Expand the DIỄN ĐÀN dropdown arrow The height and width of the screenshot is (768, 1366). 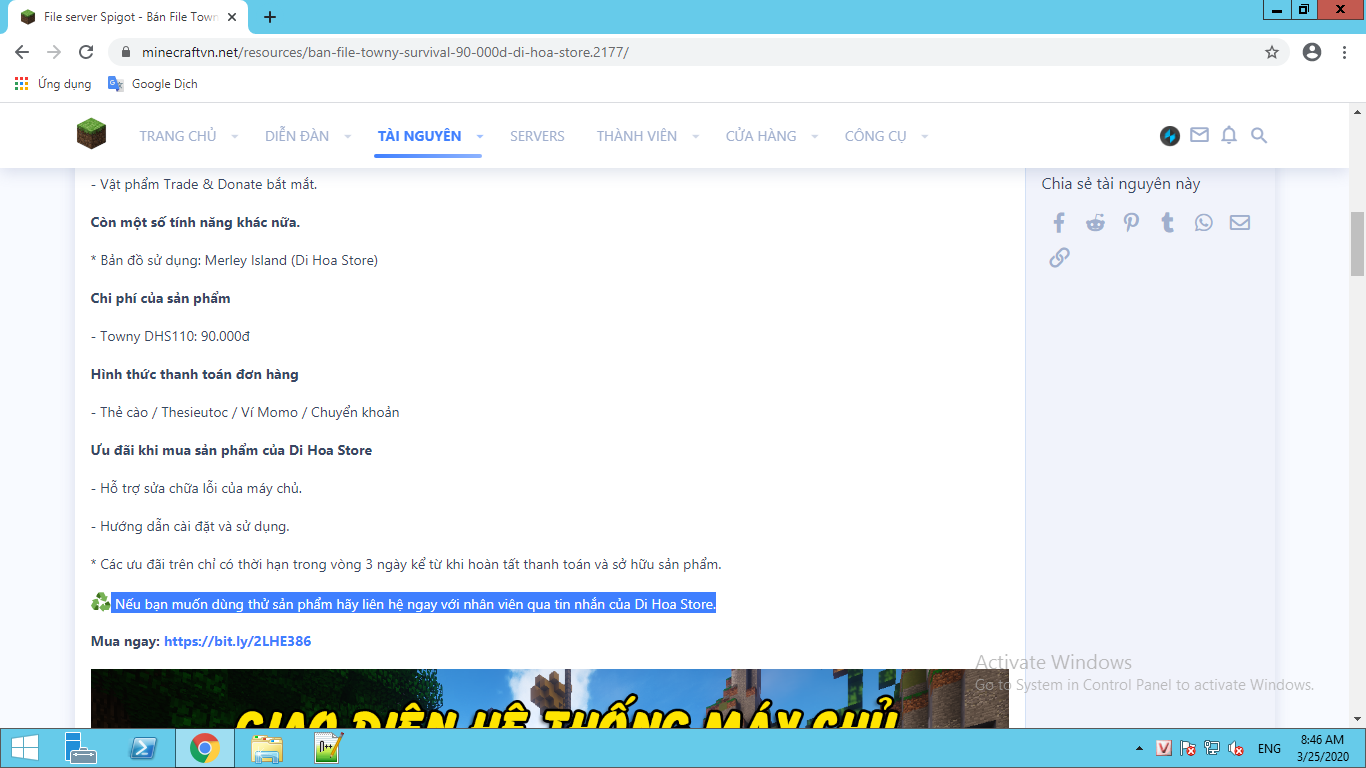click(348, 136)
